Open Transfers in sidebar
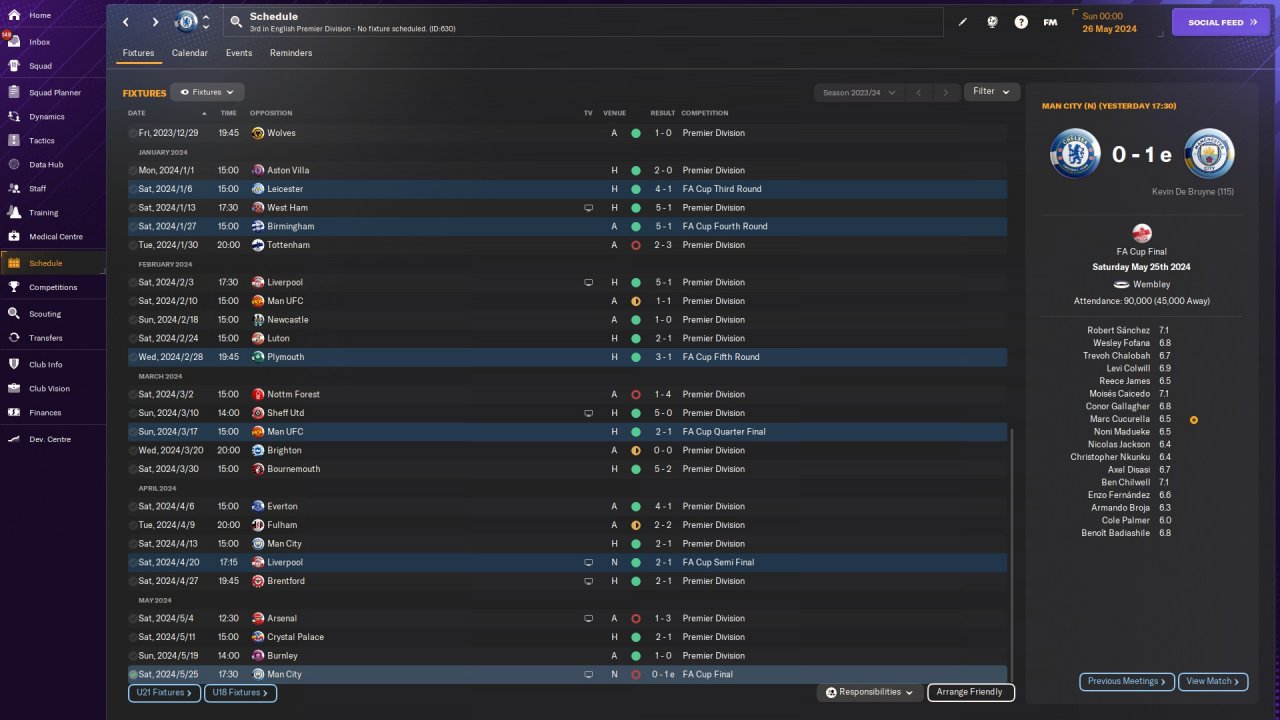Screen dimensions: 1280x720 click(x=46, y=338)
